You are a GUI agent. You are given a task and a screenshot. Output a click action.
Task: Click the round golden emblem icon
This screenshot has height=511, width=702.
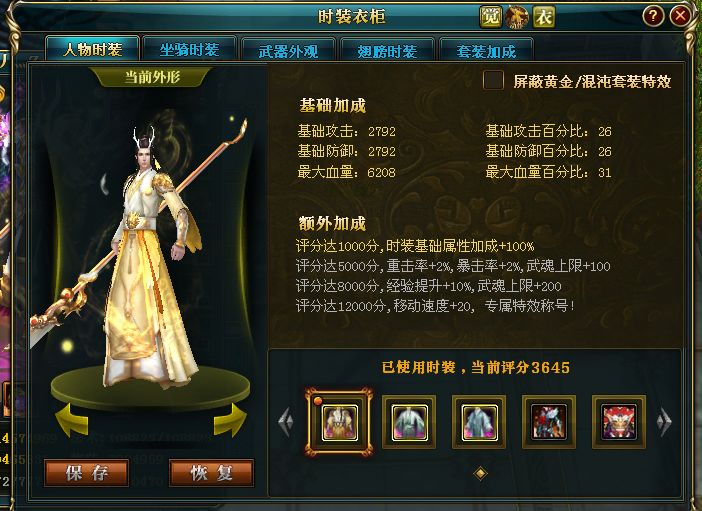click(x=517, y=17)
